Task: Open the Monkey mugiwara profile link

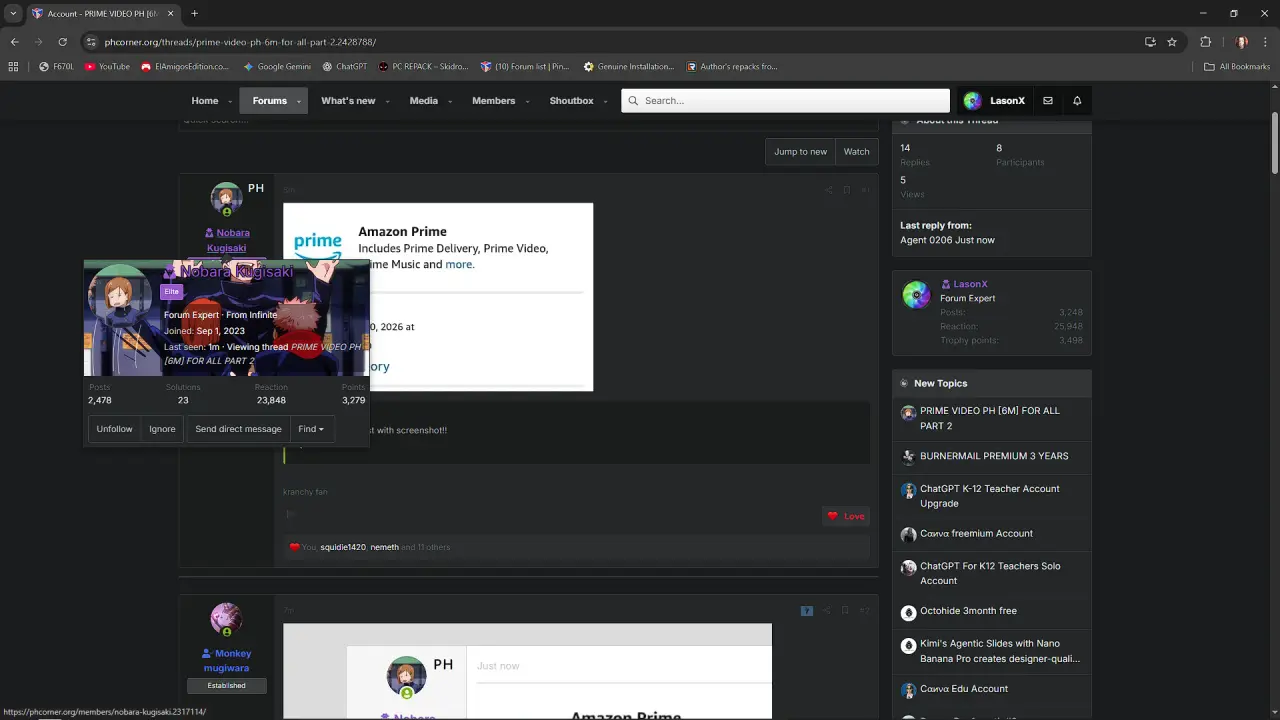Action: point(227,660)
